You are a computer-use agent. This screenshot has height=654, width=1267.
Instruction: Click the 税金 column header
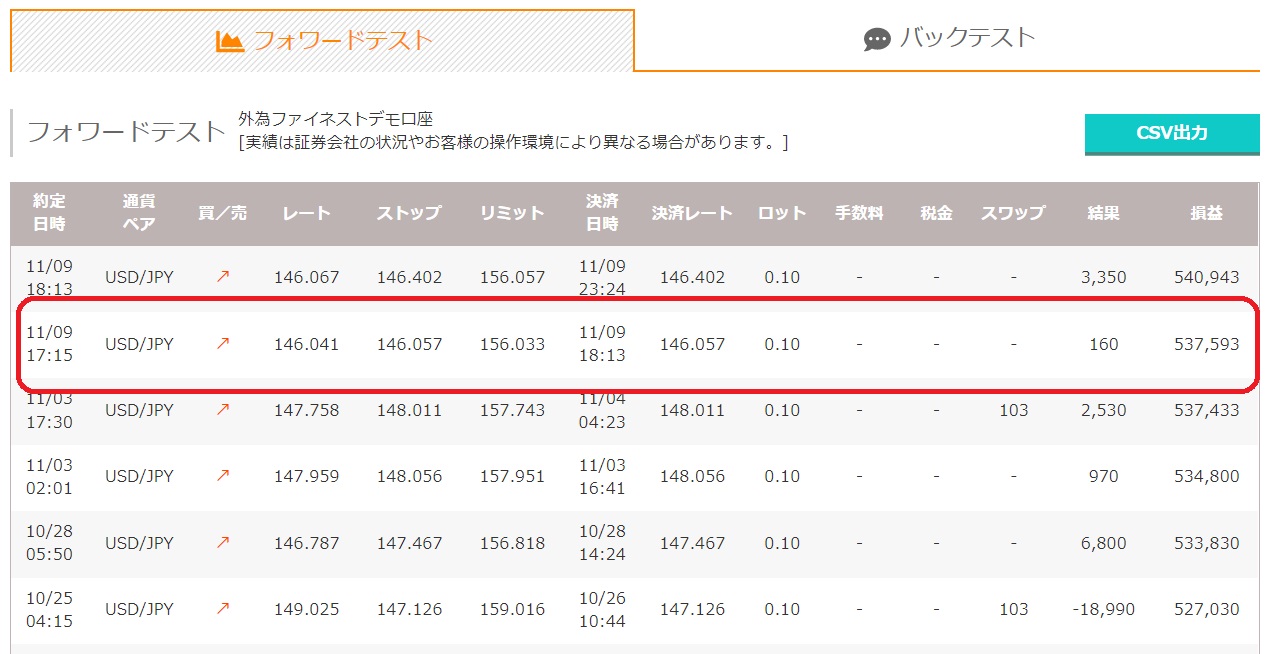click(x=936, y=213)
